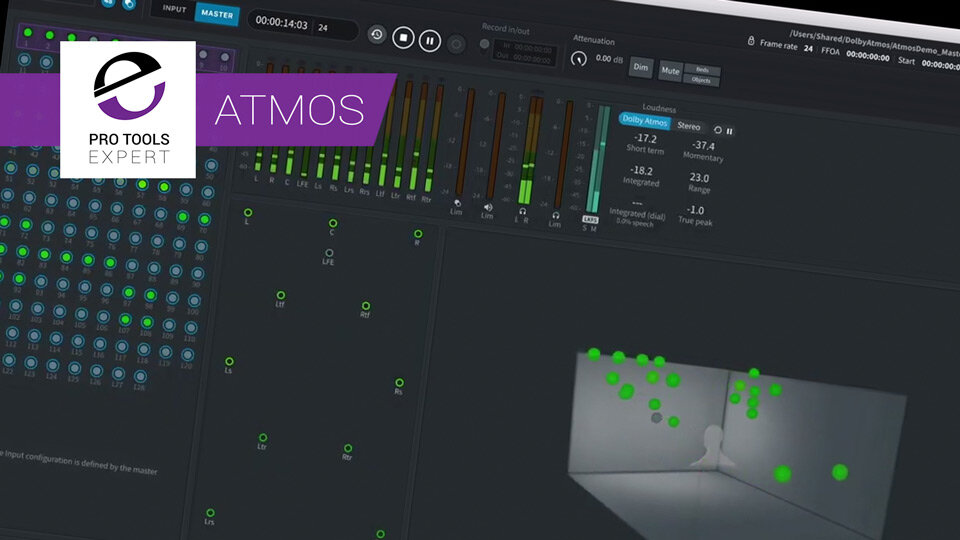960x540 pixels.
Task: Switch to the INPUT tab
Action: (174, 9)
